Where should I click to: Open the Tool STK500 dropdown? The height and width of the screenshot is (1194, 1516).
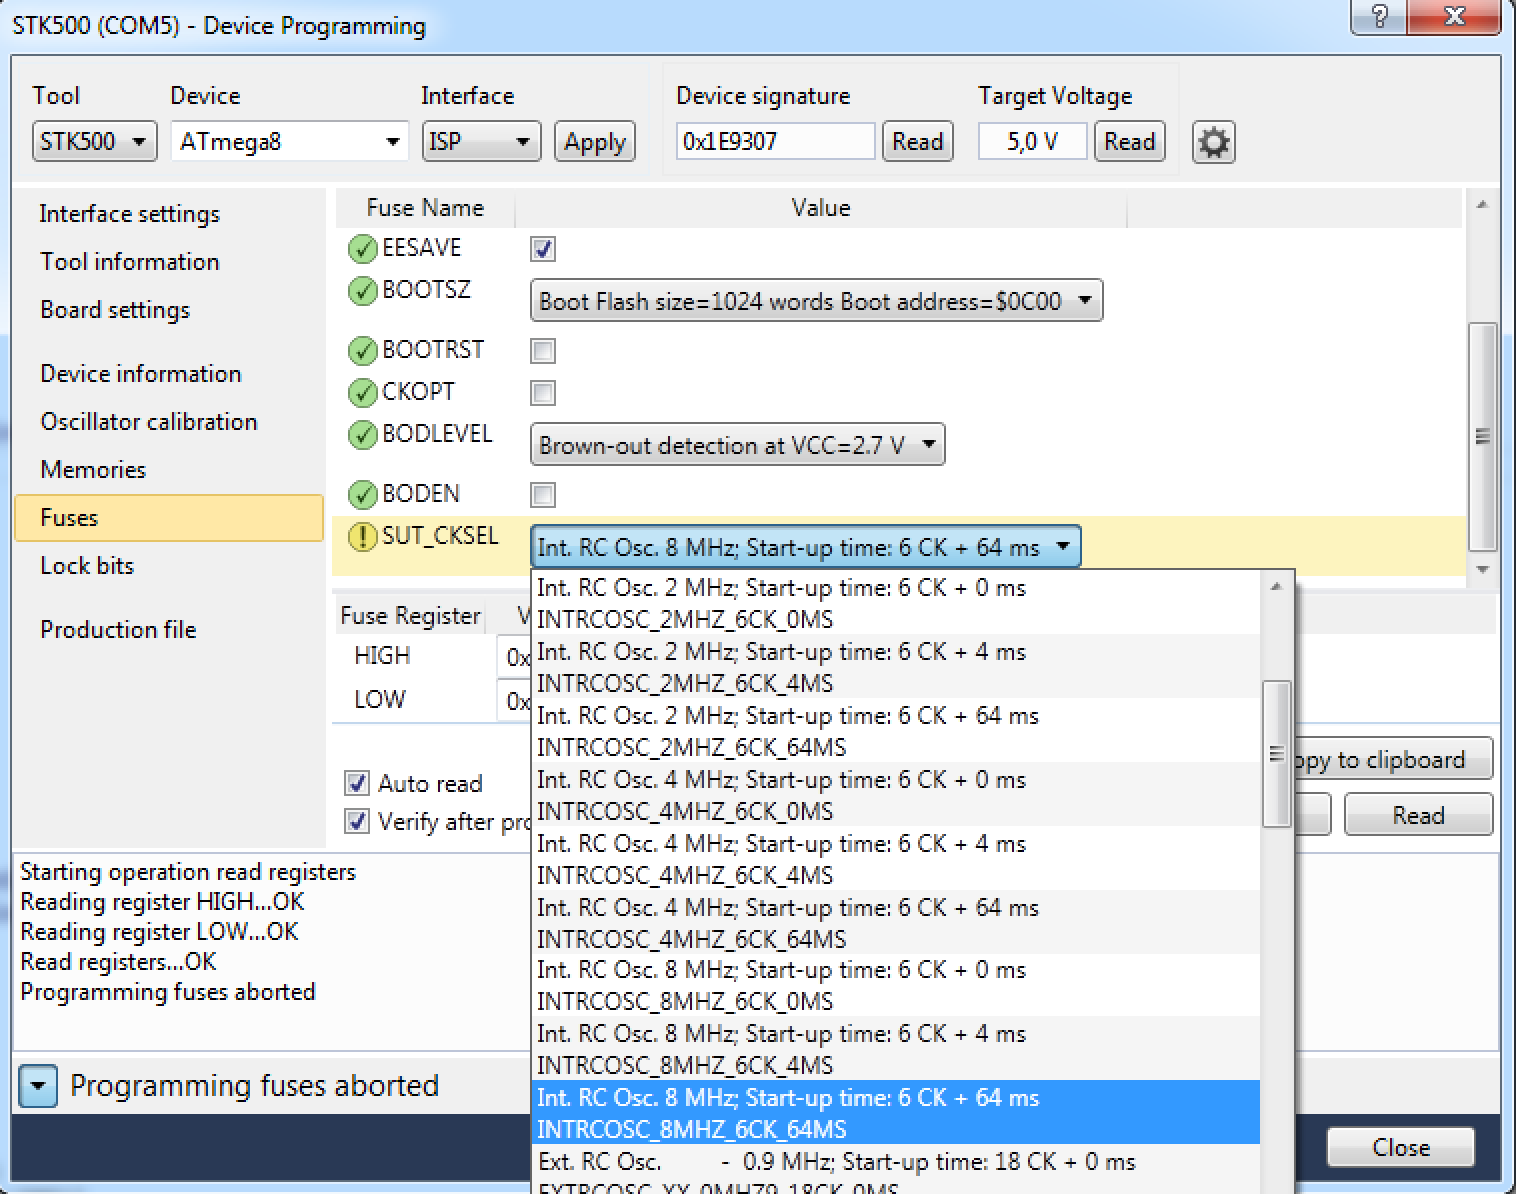point(94,142)
